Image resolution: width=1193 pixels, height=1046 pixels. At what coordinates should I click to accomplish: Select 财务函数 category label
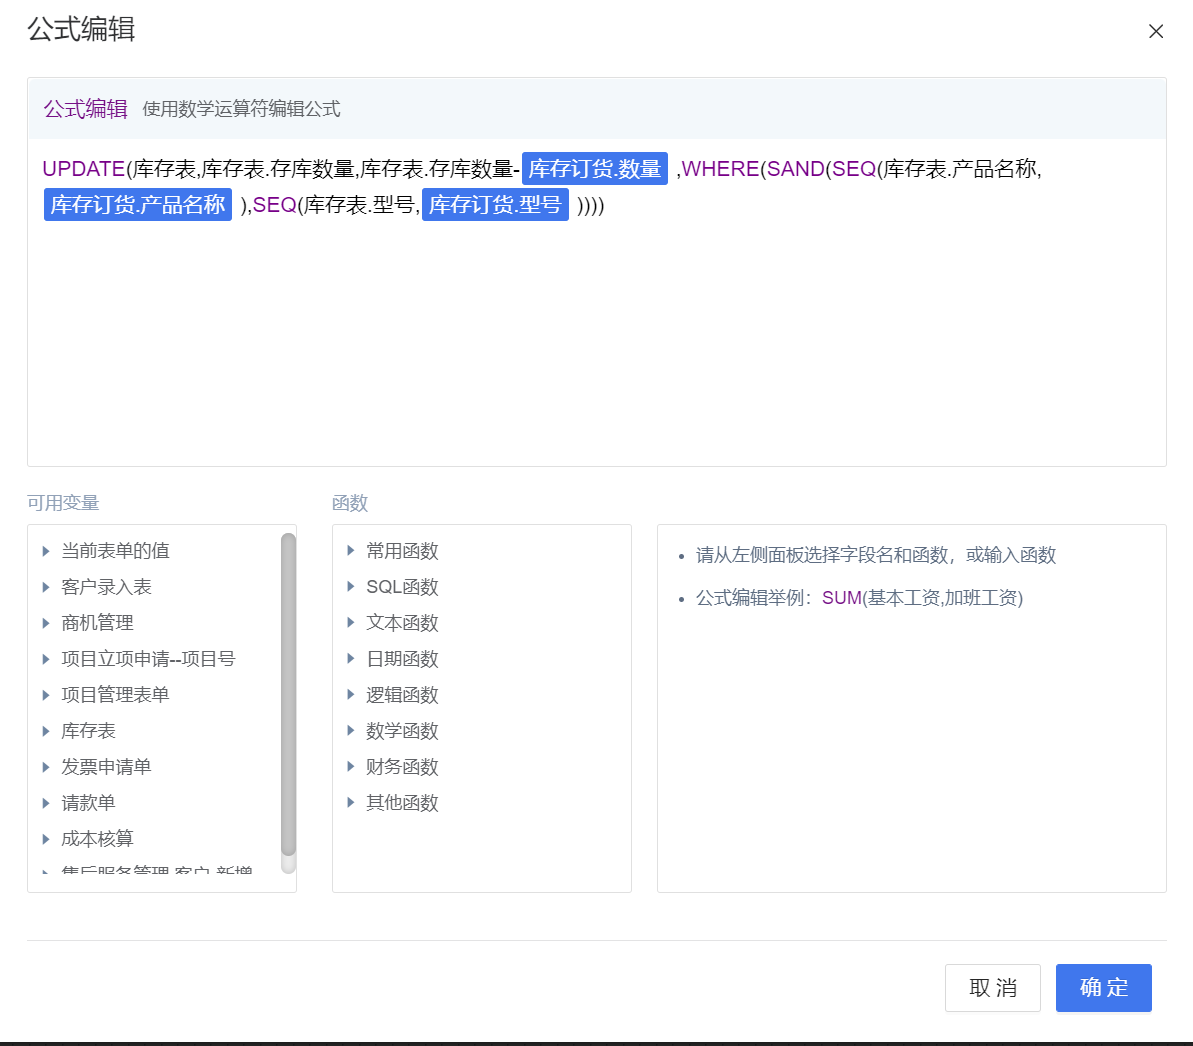402,767
